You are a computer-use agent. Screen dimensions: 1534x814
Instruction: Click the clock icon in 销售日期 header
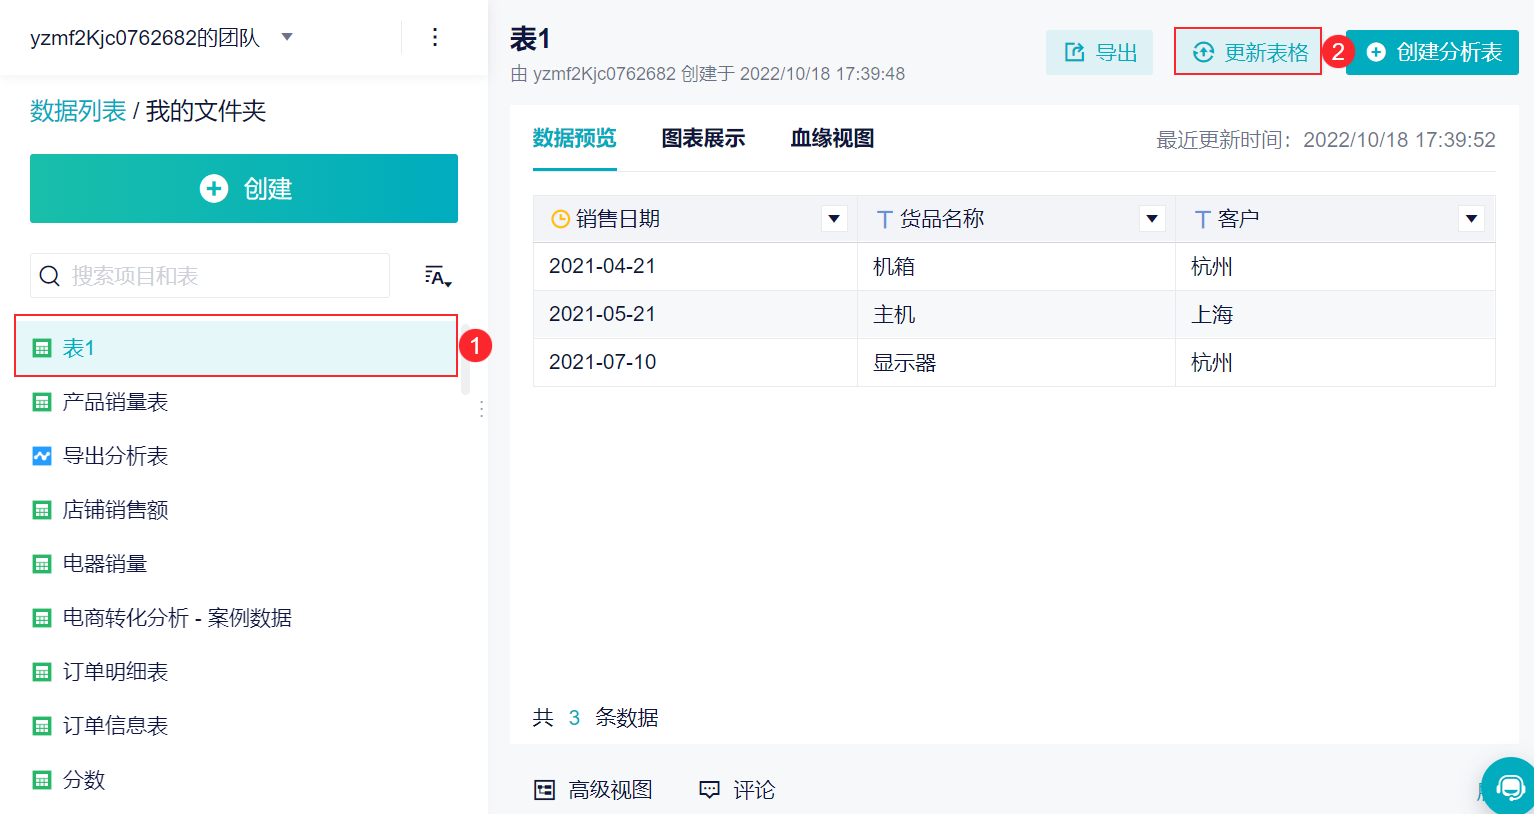[x=561, y=219]
